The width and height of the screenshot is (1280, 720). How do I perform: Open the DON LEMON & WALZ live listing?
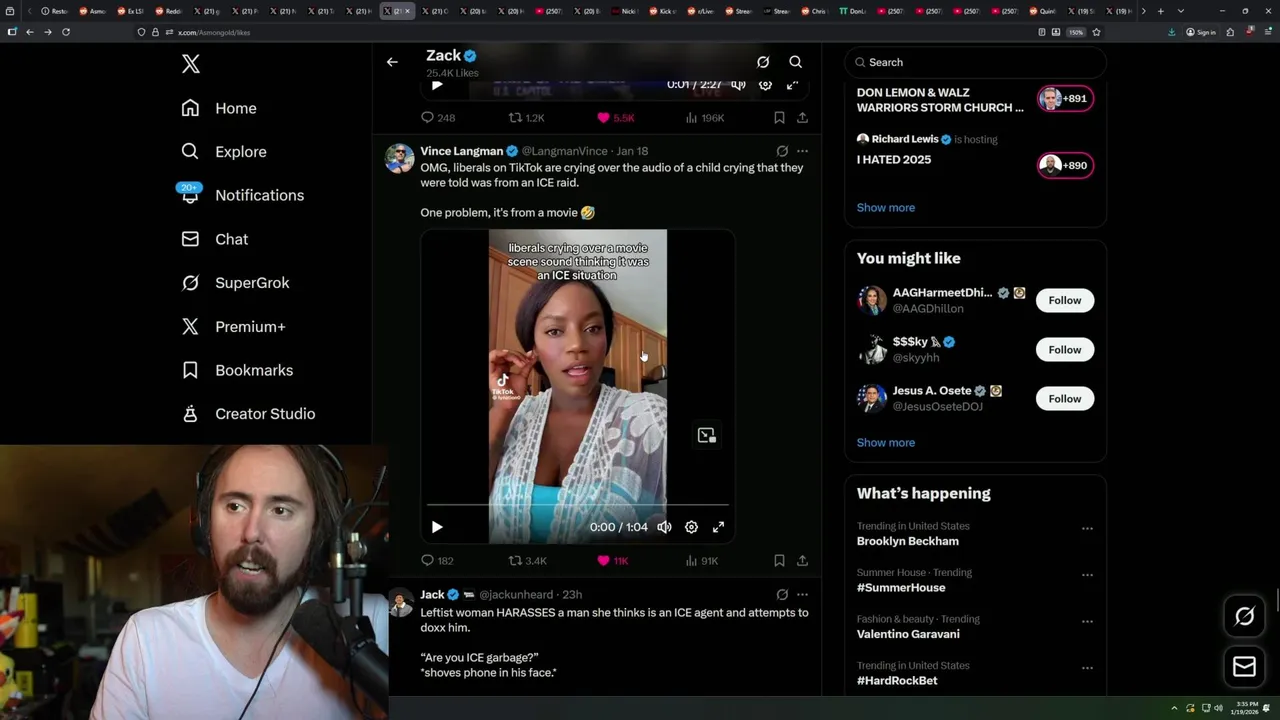pos(940,100)
